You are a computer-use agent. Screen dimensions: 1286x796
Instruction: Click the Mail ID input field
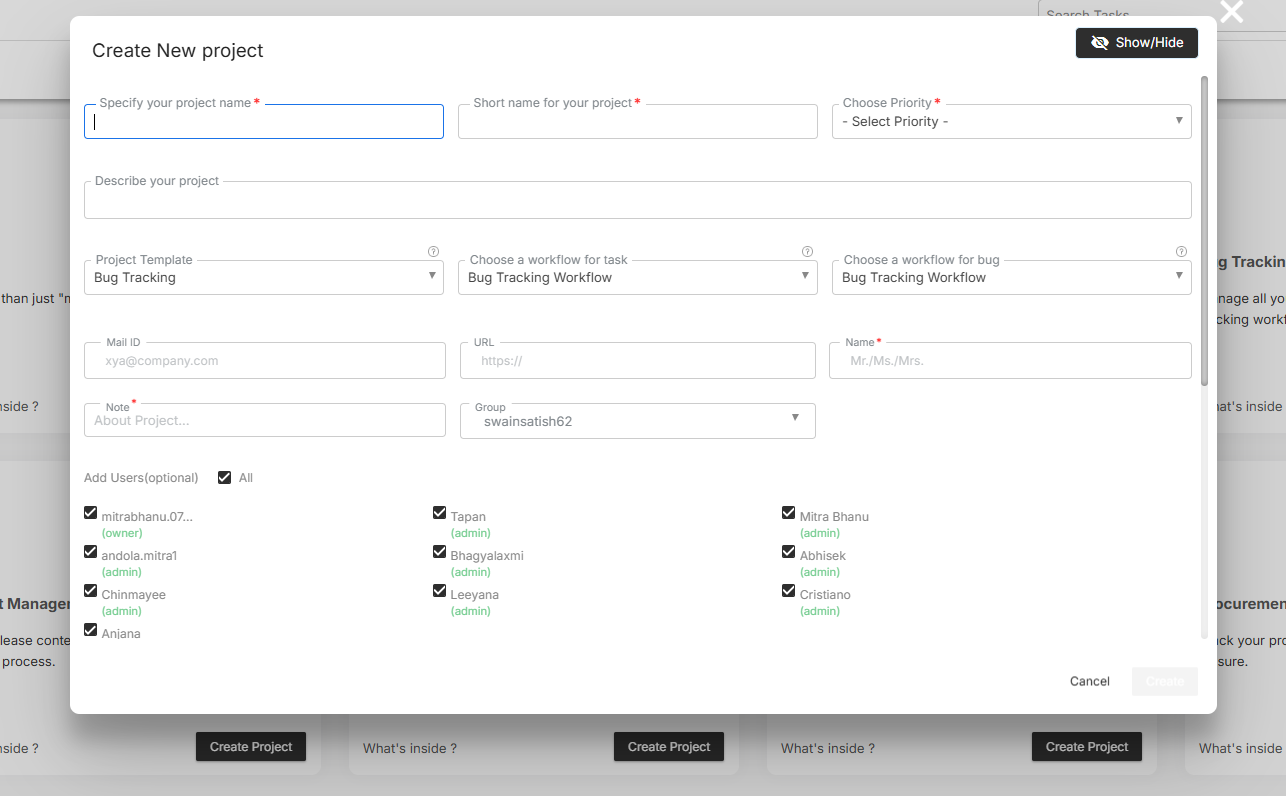(264, 361)
